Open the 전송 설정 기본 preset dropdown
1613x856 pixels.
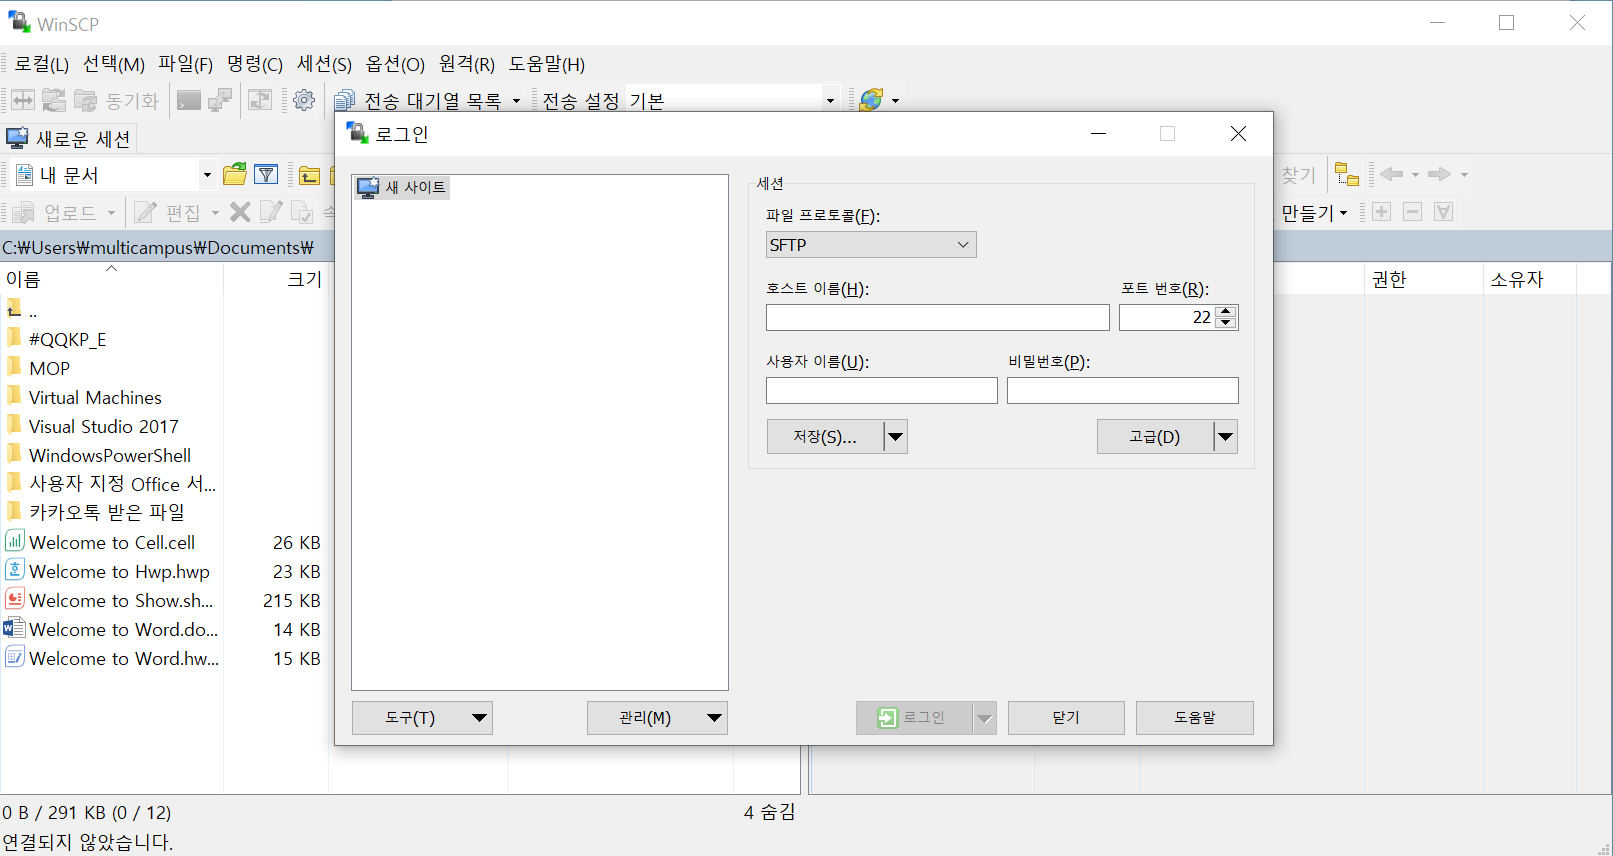(x=830, y=100)
